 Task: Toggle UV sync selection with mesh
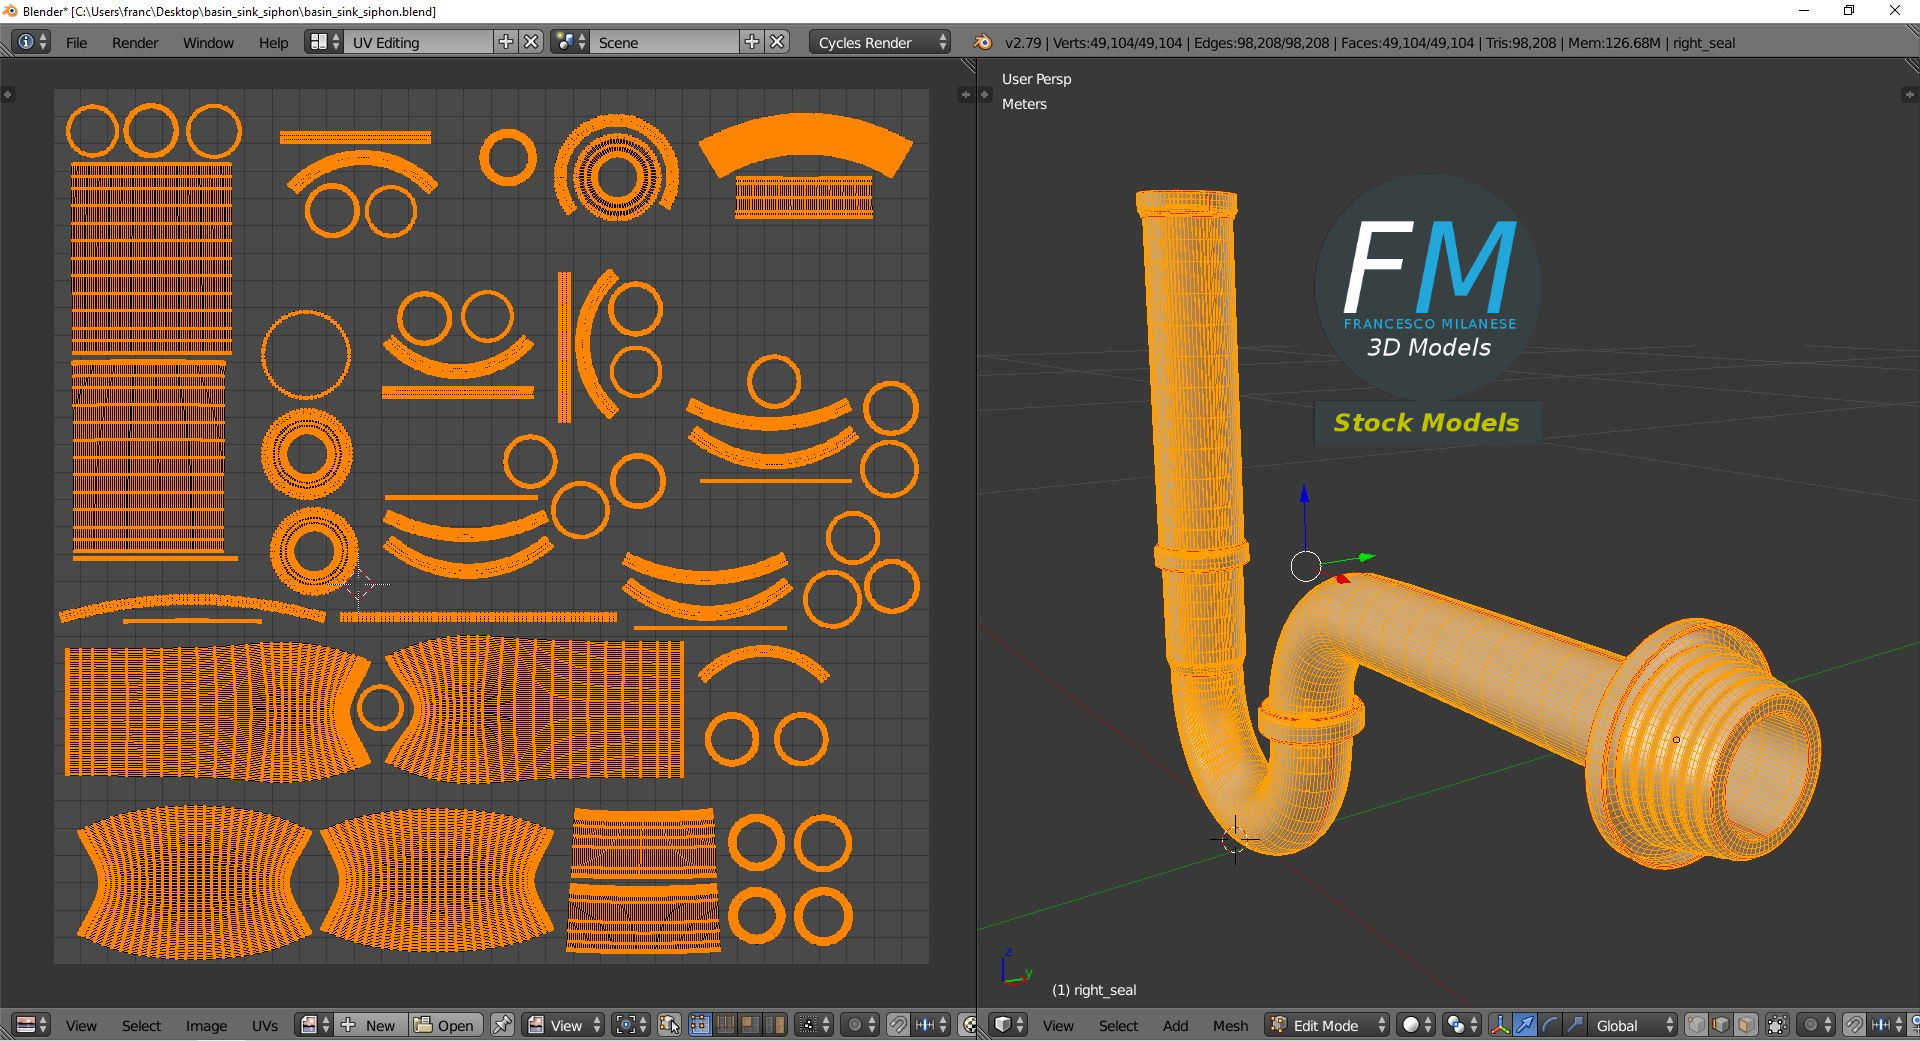(670, 1025)
